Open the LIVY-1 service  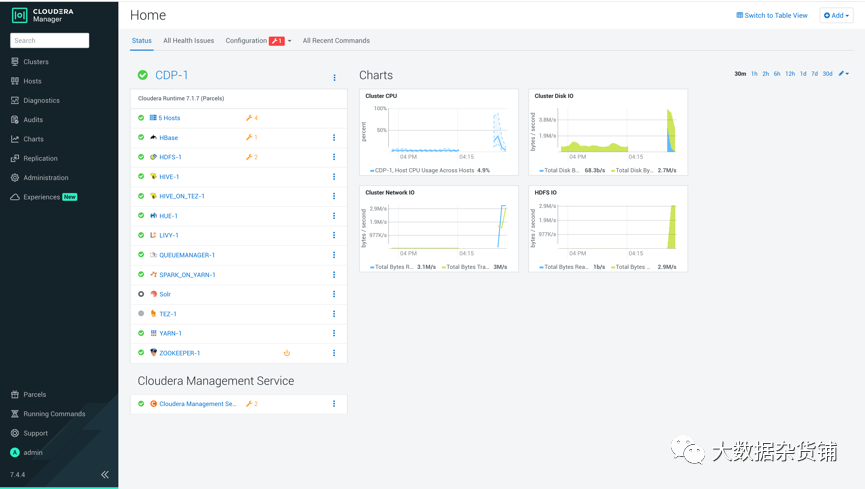pos(169,236)
